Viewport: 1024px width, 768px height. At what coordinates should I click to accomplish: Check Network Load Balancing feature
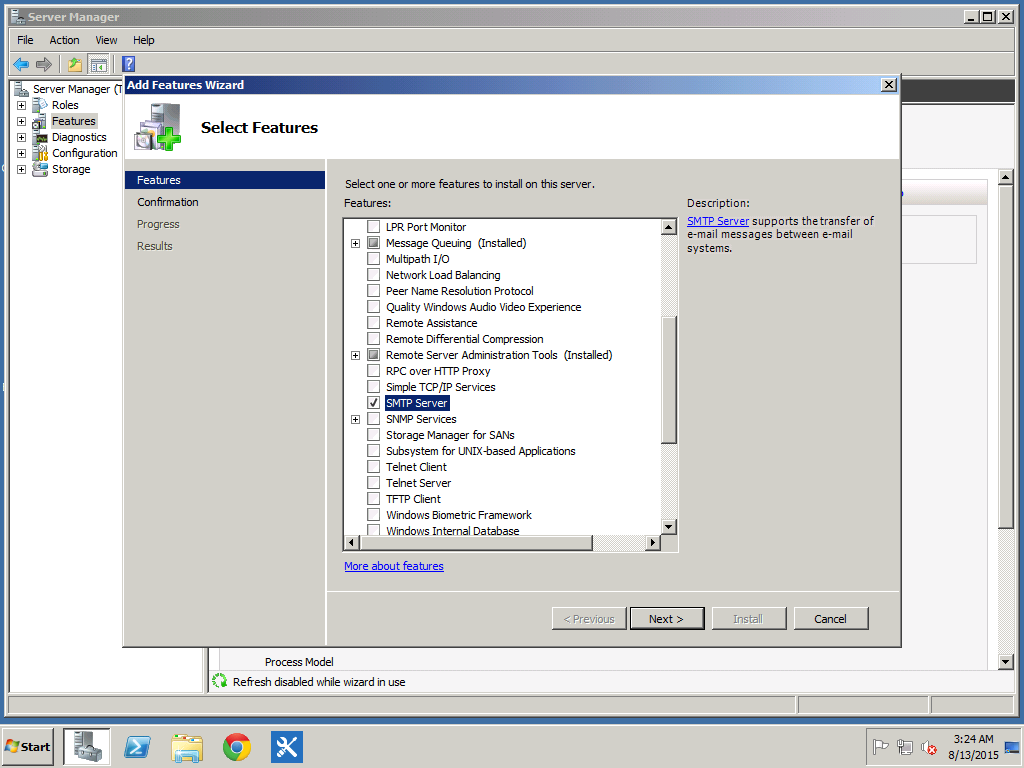tap(374, 275)
